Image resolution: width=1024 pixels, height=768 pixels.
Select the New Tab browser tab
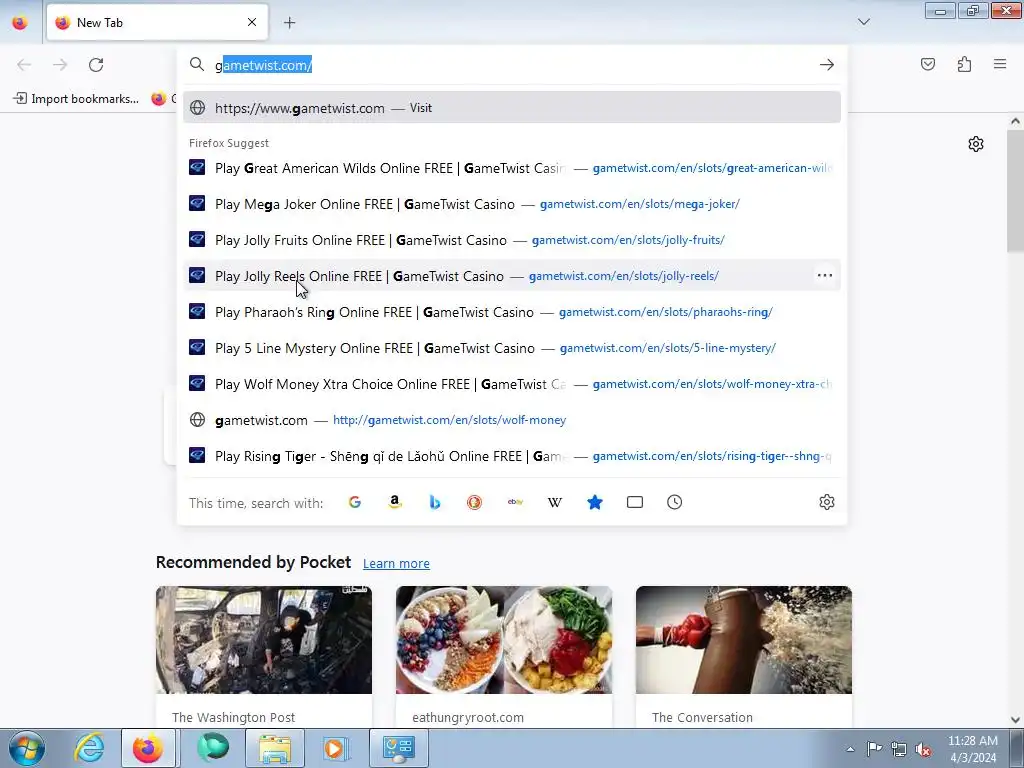(x=157, y=23)
